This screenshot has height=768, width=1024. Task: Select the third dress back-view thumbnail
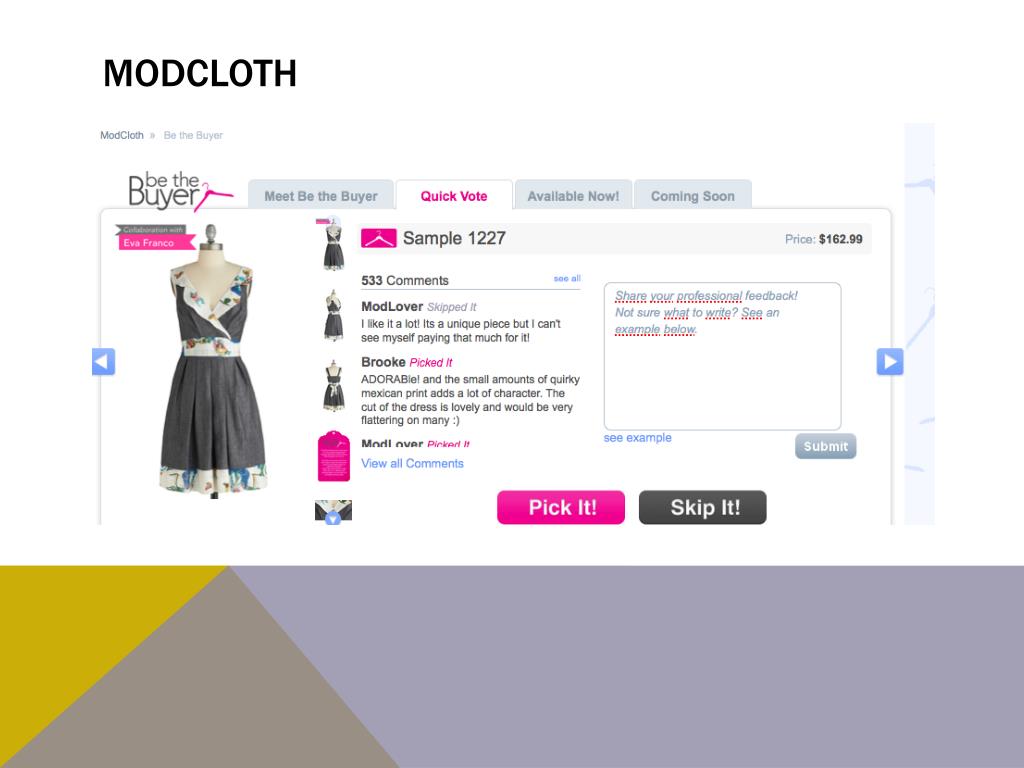click(334, 385)
